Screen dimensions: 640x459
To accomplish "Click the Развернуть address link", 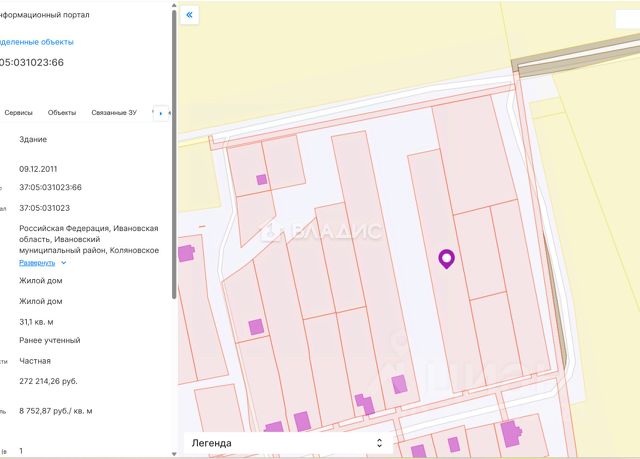I will [37, 263].
